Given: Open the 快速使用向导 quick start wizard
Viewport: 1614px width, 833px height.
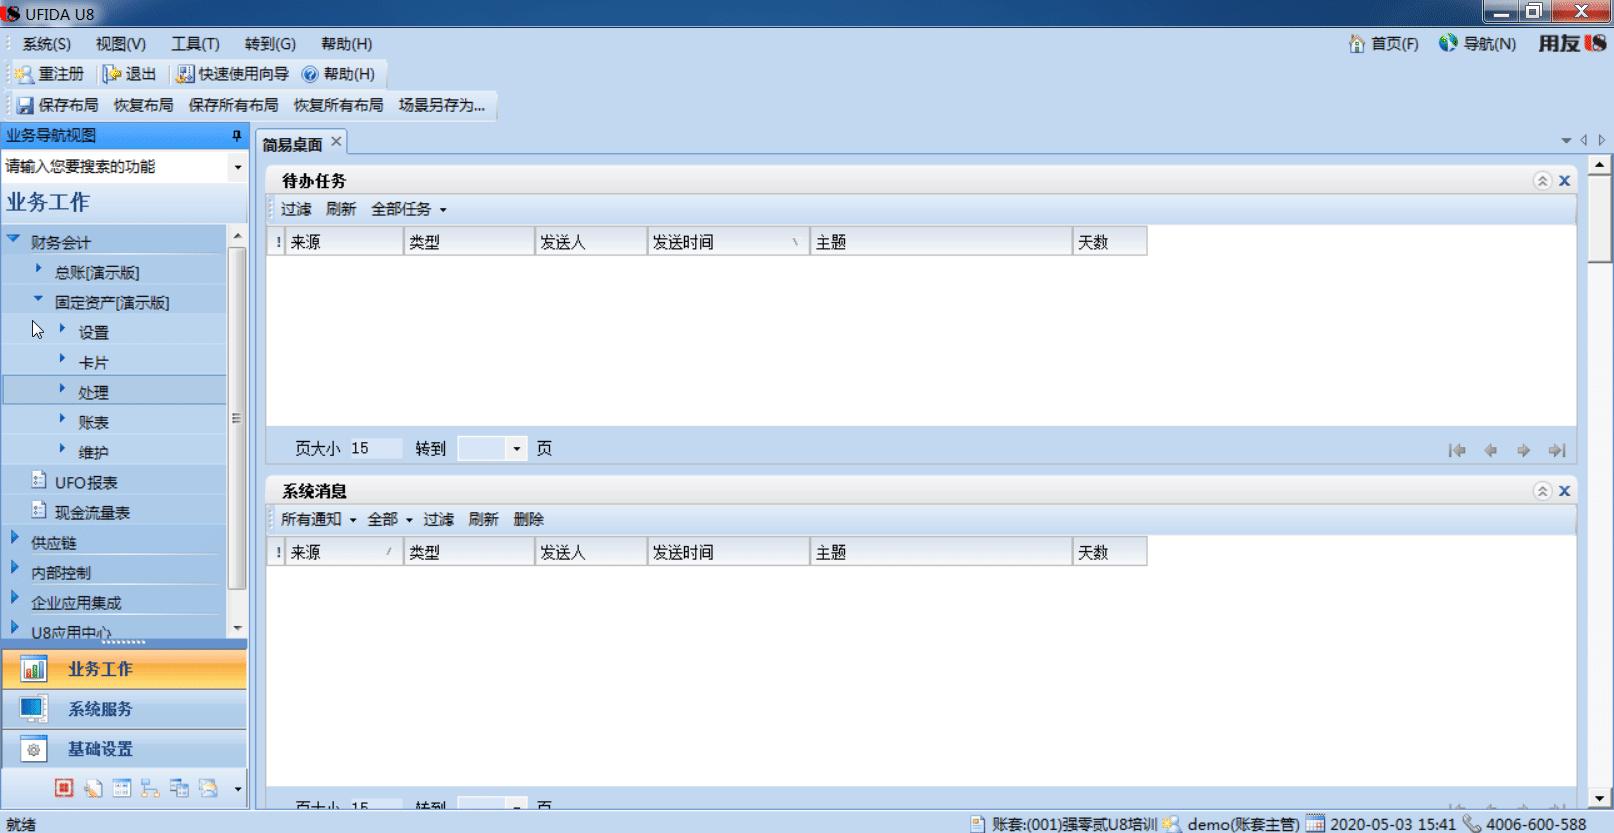Looking at the screenshot, I should [233, 74].
